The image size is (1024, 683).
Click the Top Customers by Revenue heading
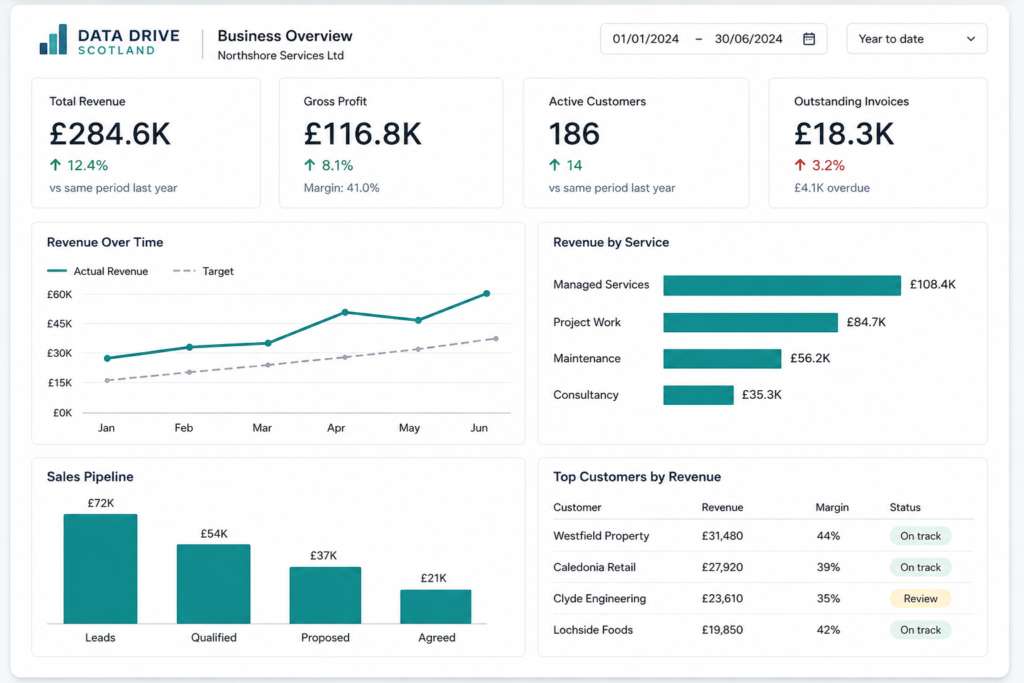point(637,477)
